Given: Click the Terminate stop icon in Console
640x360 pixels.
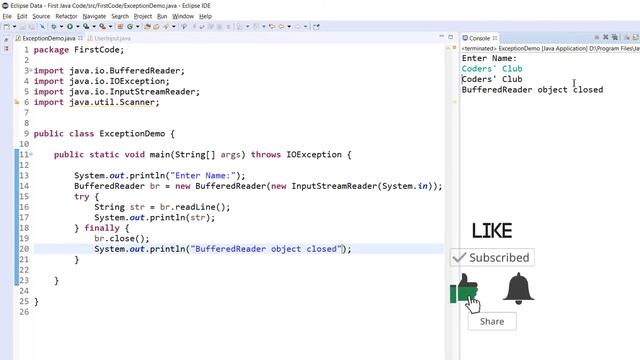Looking at the screenshot, I should pyautogui.click(x=596, y=38).
